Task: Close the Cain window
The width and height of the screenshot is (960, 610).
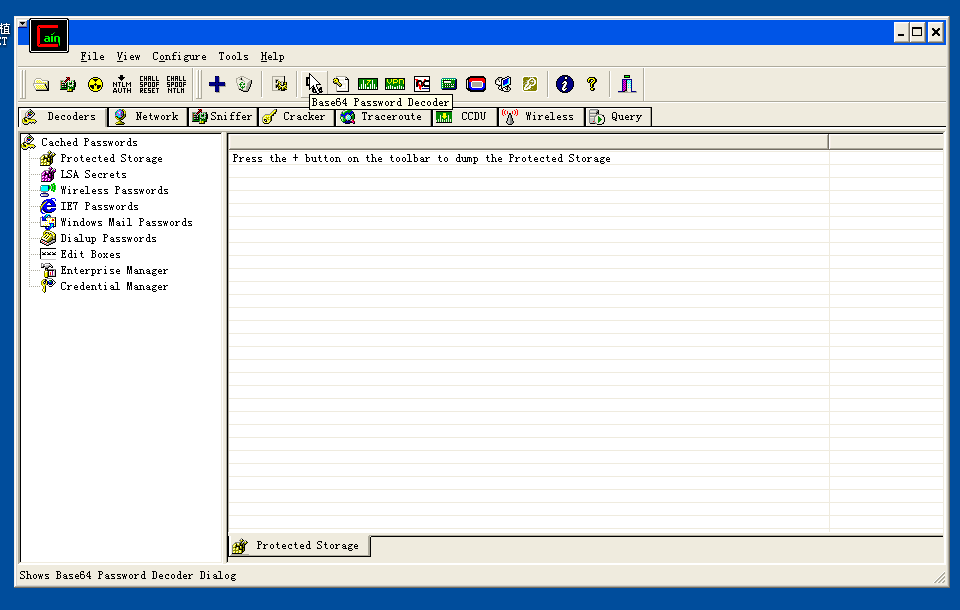Action: pos(936,32)
